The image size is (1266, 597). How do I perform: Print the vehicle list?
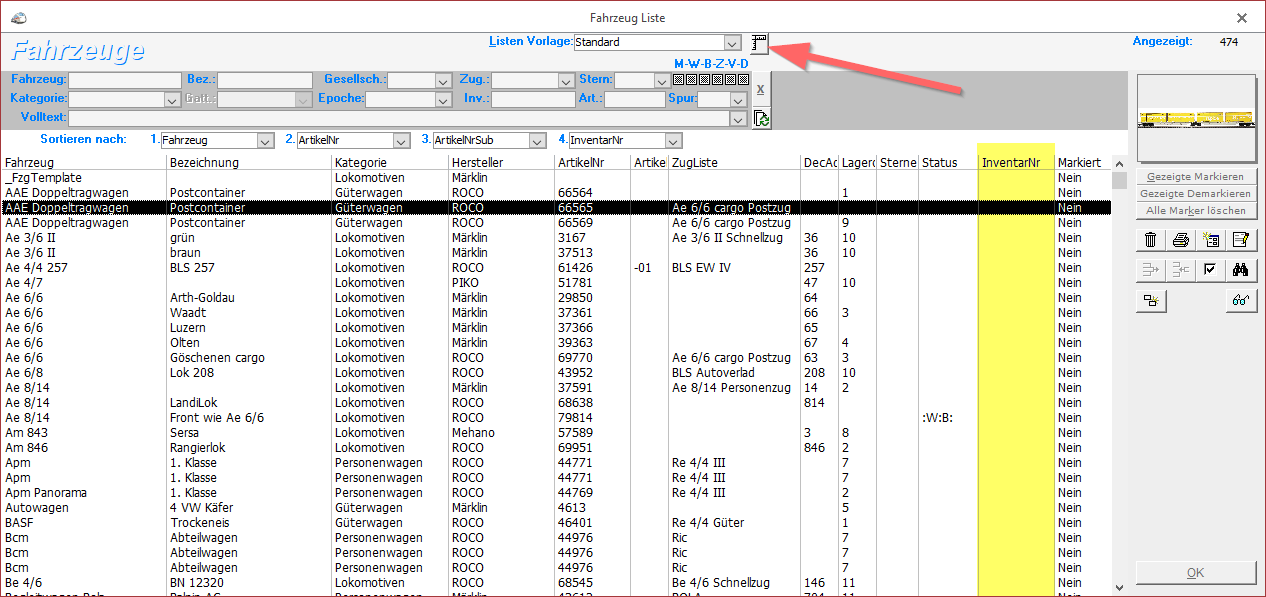(1181, 240)
